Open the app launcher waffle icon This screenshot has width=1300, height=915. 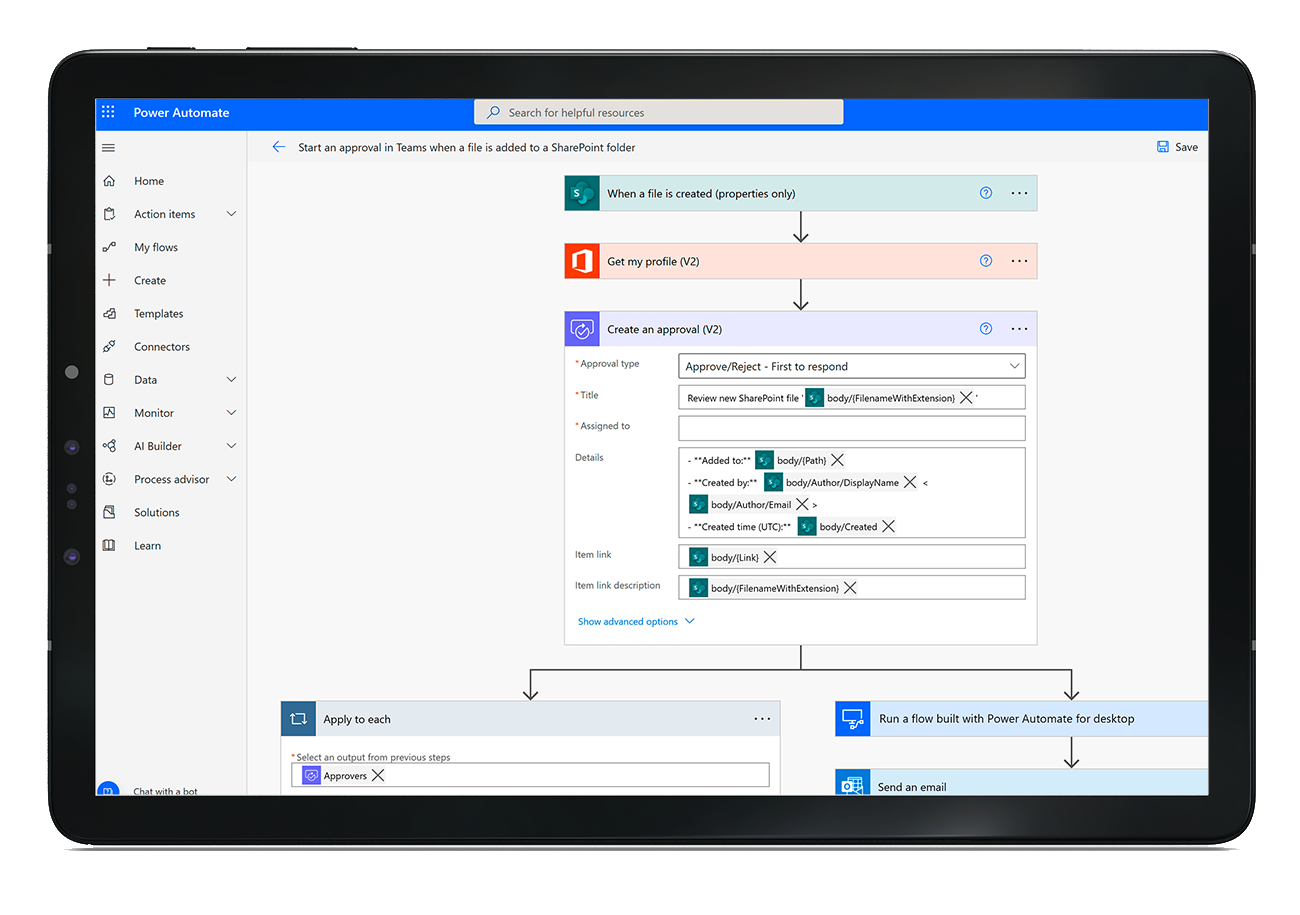(108, 113)
